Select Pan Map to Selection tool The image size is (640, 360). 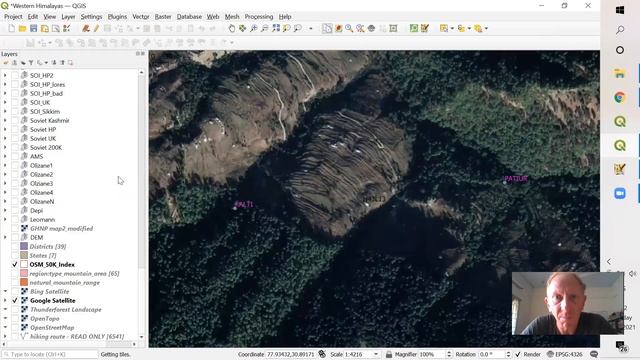[x=243, y=29]
